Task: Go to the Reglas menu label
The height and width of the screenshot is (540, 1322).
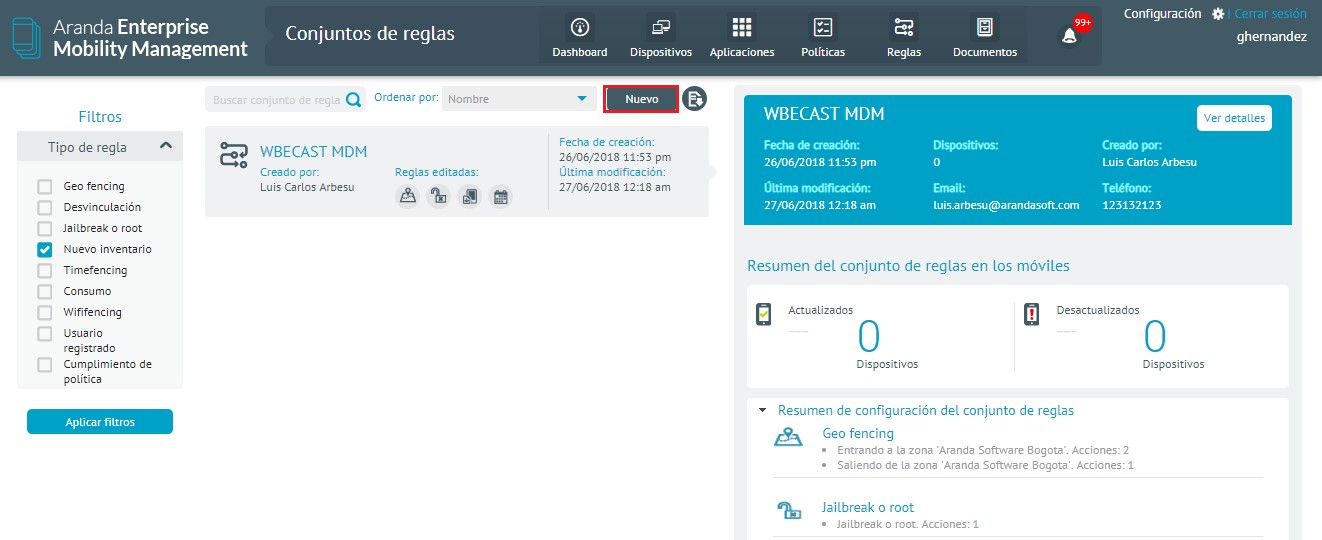Action: pyautogui.click(x=904, y=52)
